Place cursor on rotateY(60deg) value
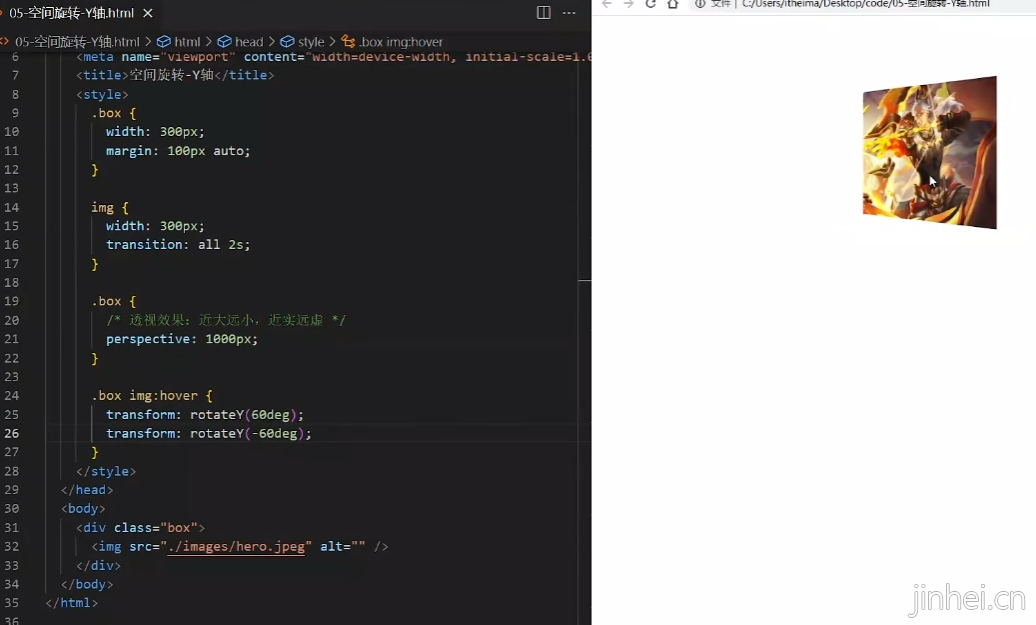1036x625 pixels. 243,415
